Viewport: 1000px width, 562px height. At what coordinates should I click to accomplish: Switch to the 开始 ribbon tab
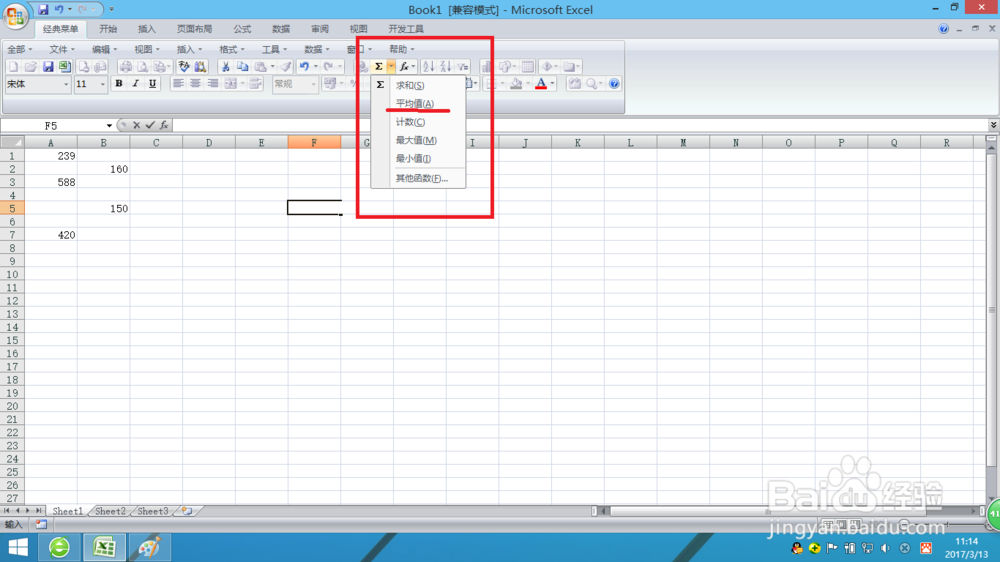coord(108,29)
